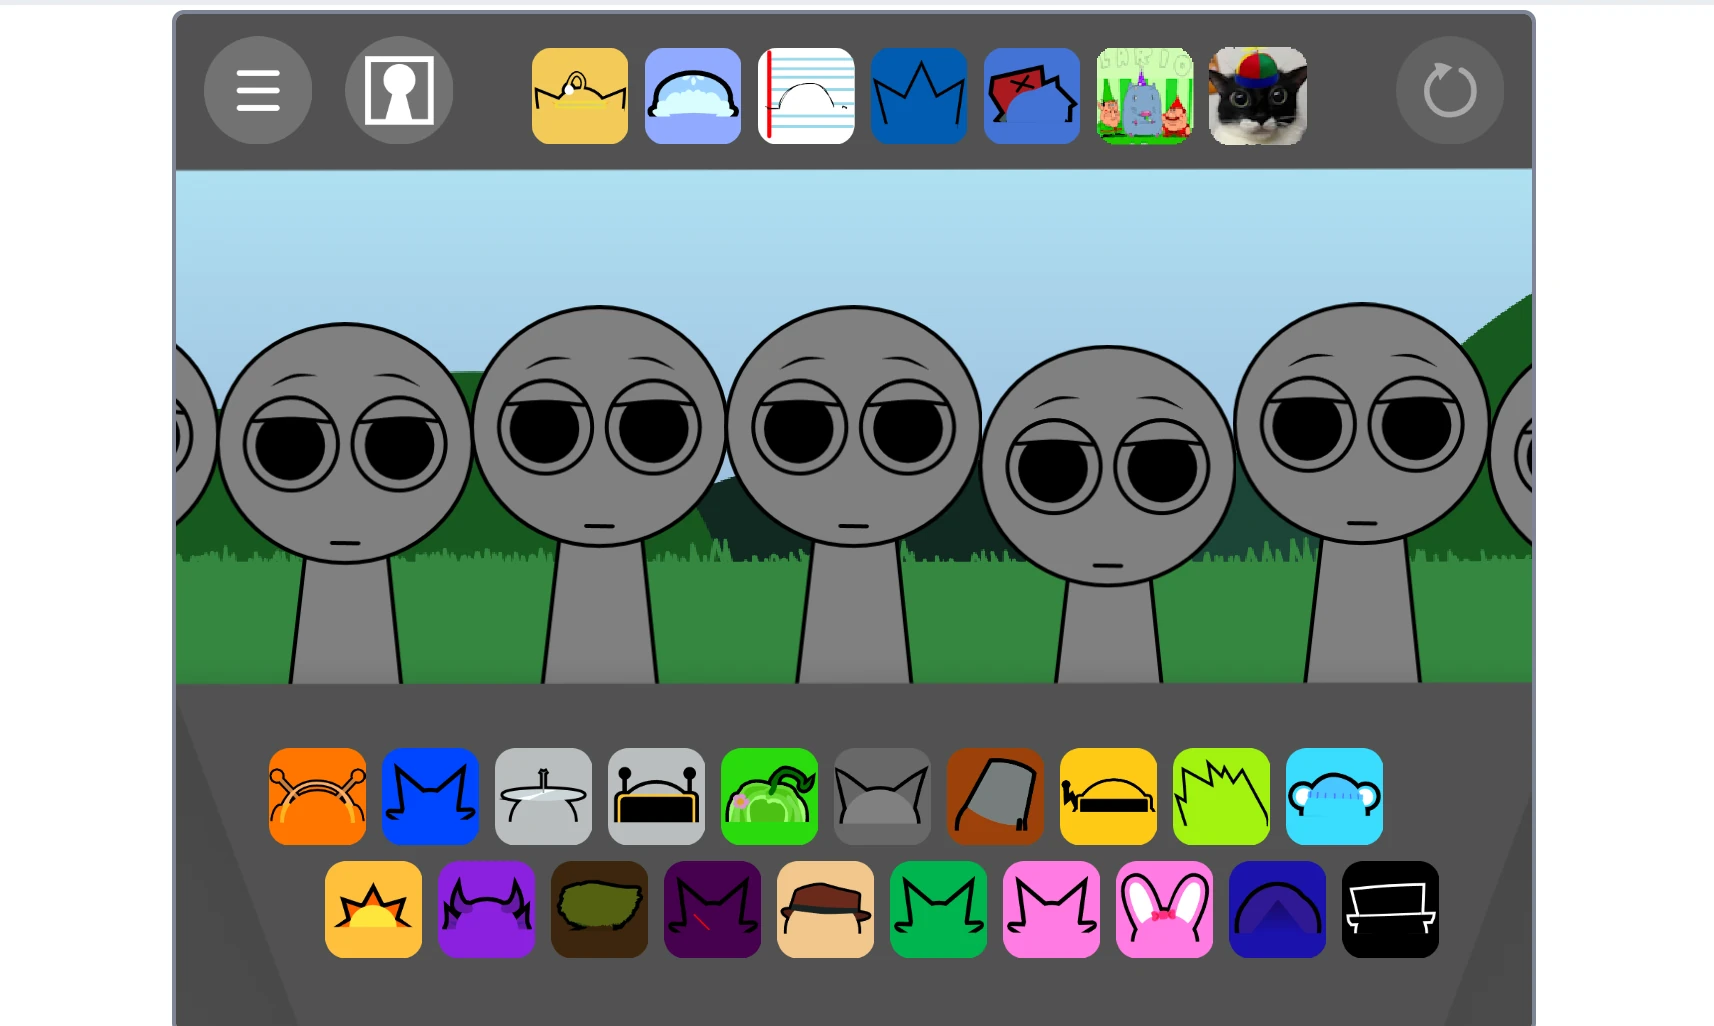Select the yellow sunrise sound icon
Screen dimensions: 1714x1026
(x=373, y=910)
